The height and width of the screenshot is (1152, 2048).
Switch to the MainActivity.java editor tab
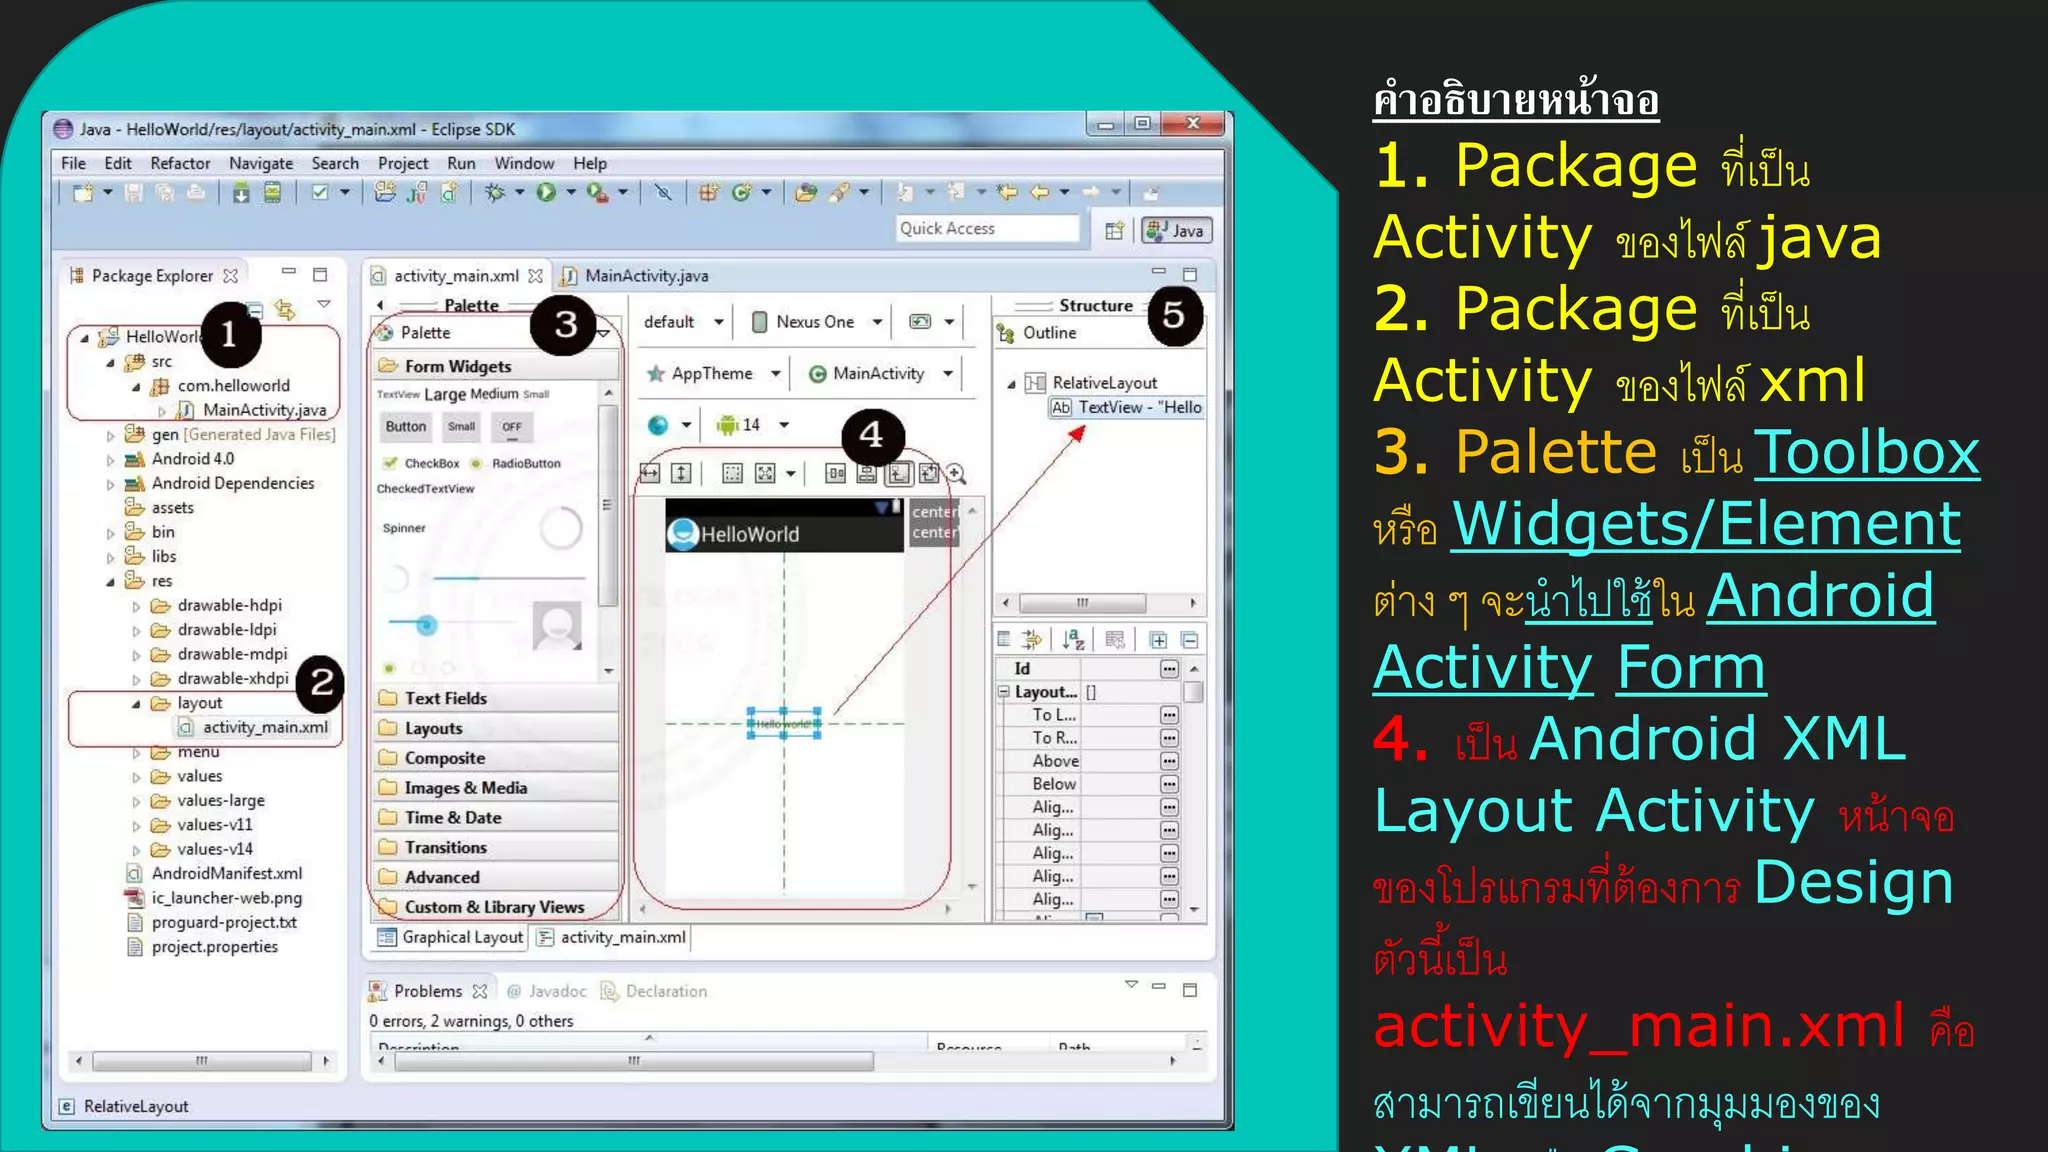click(635, 276)
